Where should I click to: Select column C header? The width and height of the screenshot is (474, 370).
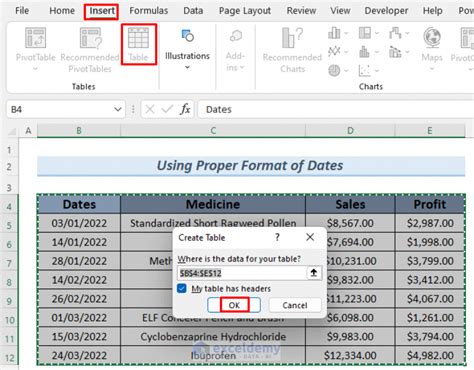tap(213, 131)
